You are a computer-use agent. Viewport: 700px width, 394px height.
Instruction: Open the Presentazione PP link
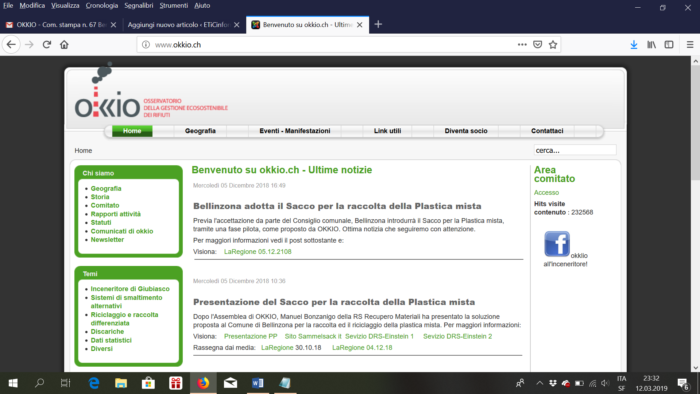[250, 336]
